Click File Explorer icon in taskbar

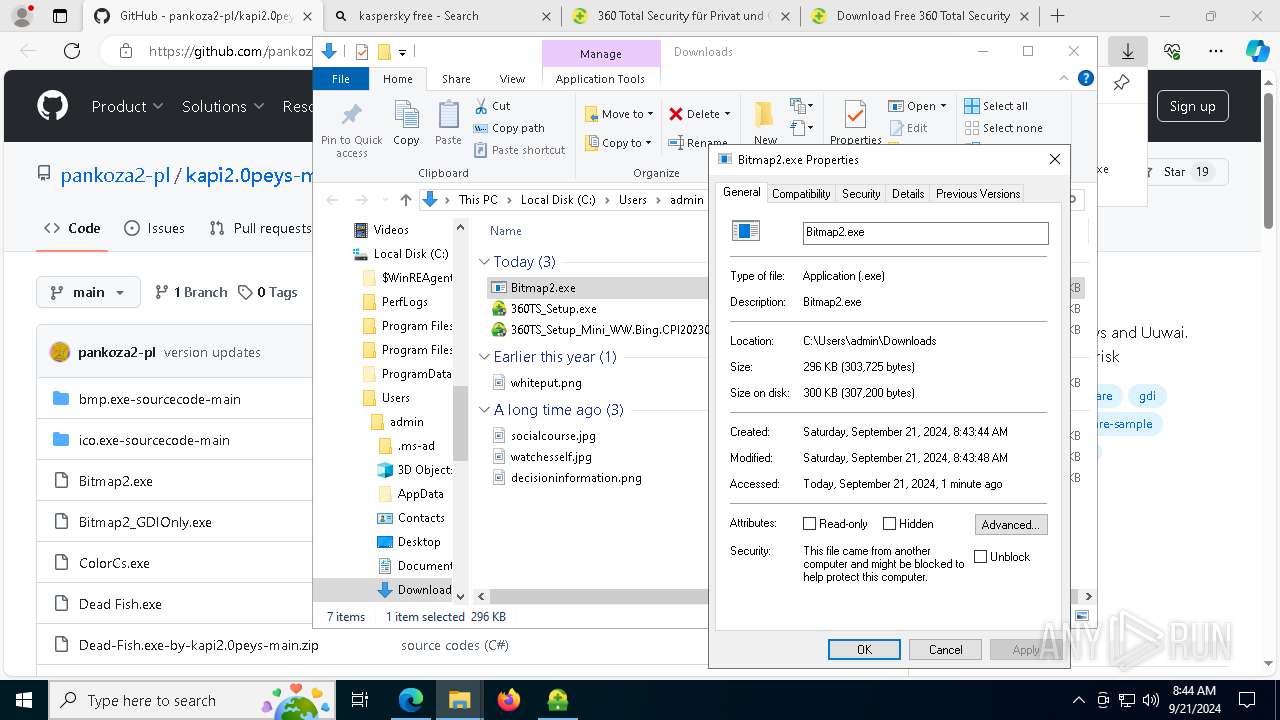460,700
